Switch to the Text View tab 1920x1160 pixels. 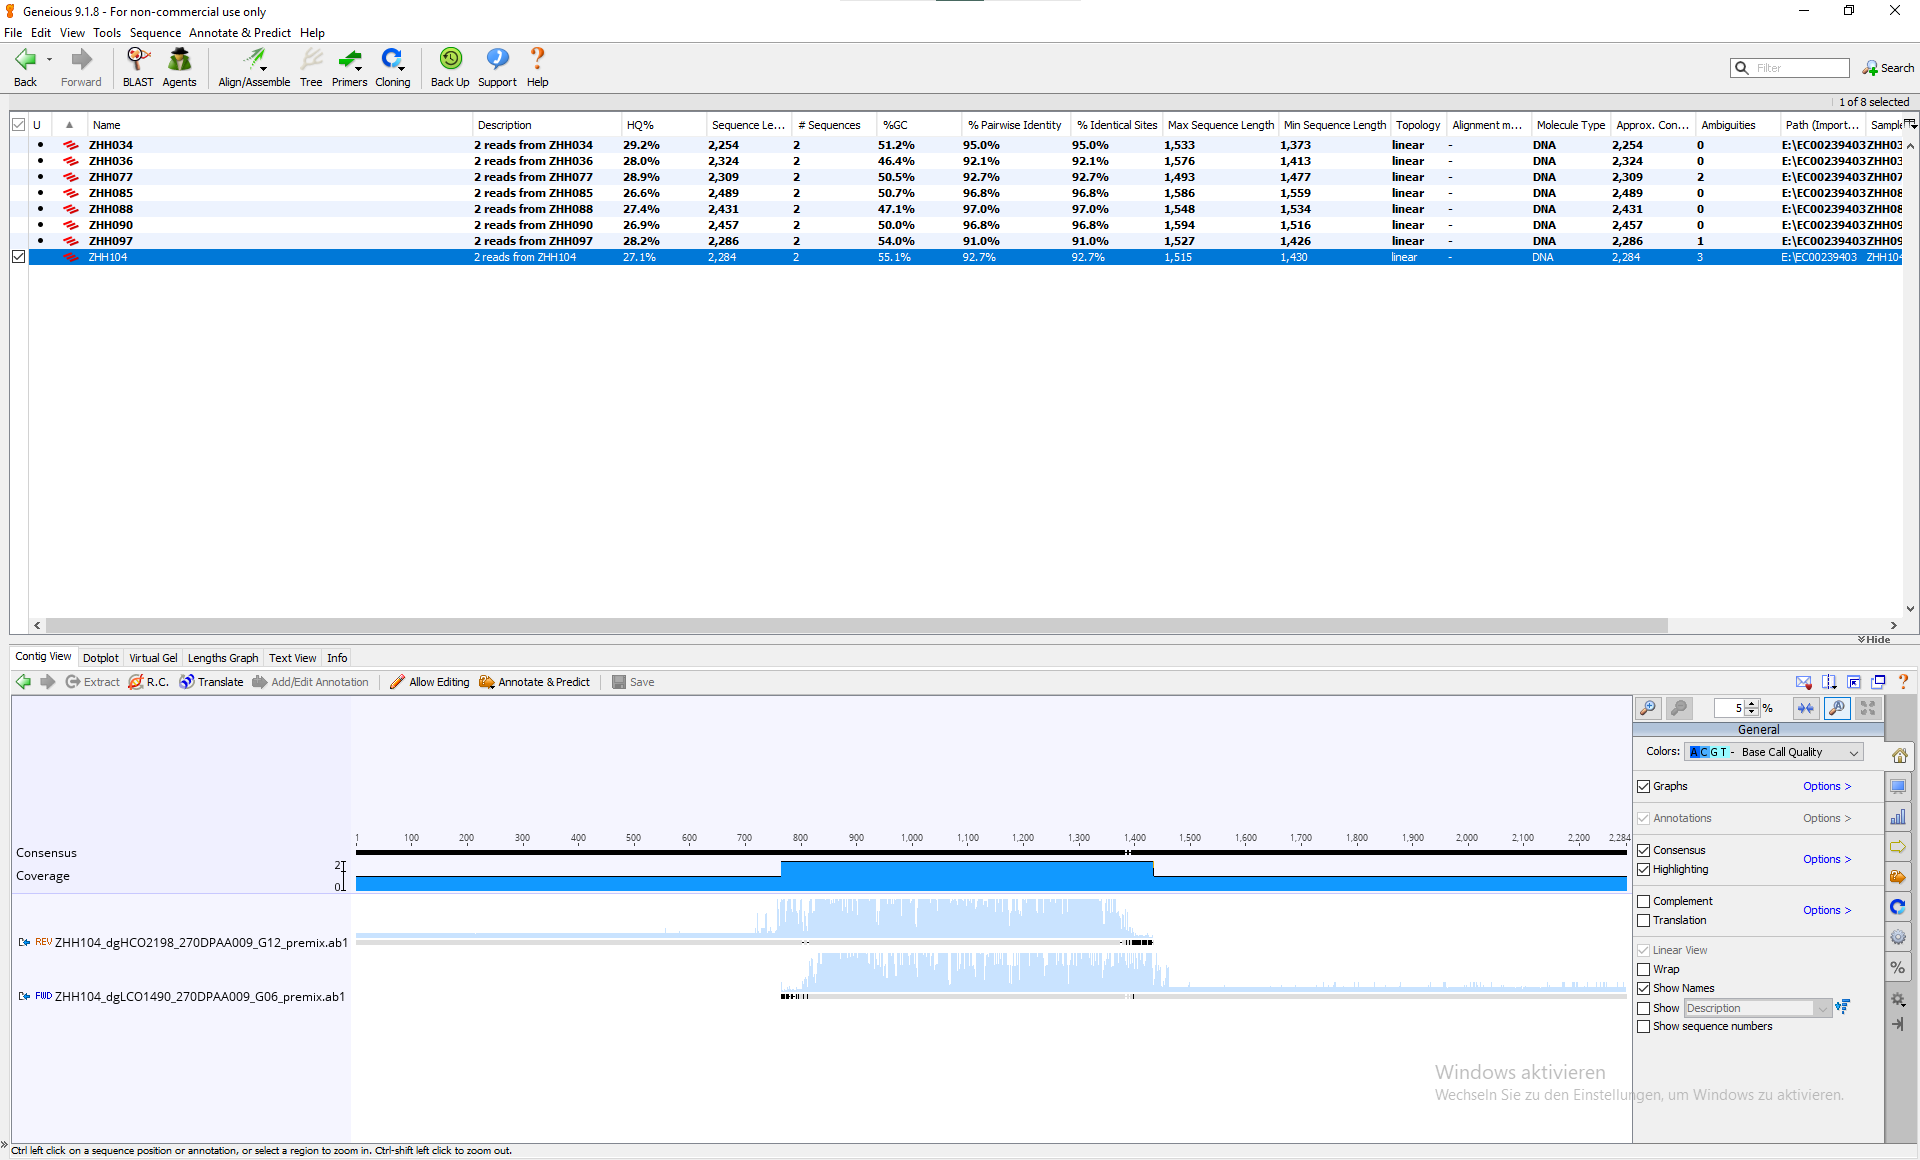292,658
